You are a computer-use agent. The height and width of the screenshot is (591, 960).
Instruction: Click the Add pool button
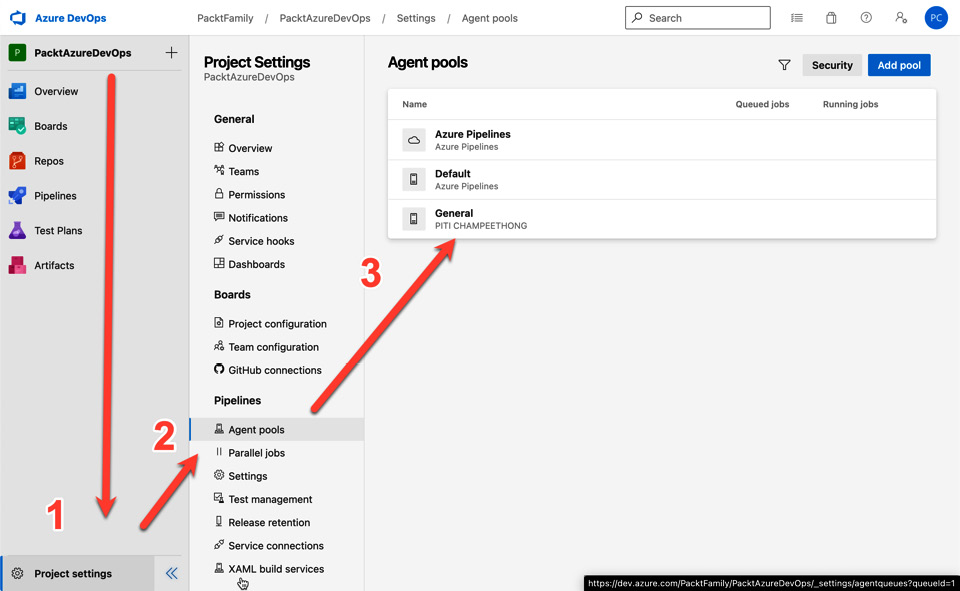pyautogui.click(x=899, y=65)
